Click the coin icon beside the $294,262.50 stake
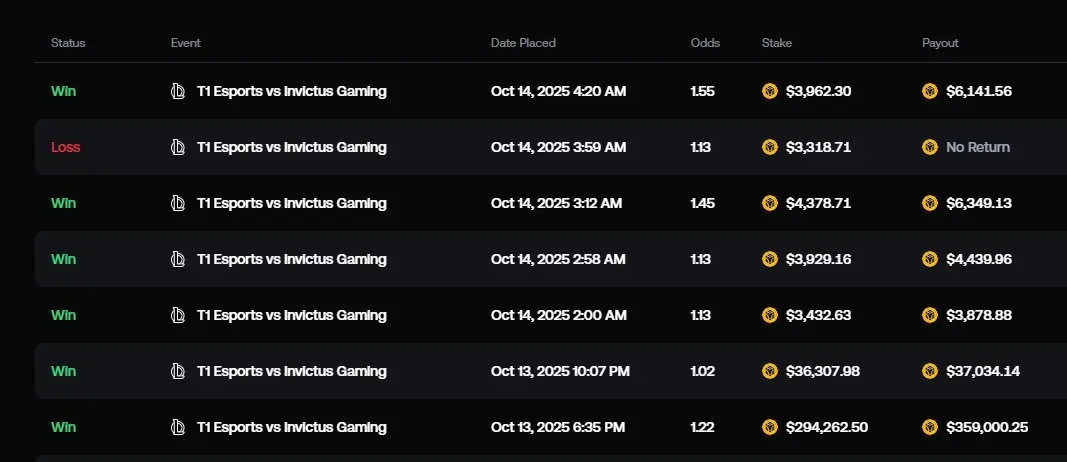The height and width of the screenshot is (462, 1067). point(770,427)
